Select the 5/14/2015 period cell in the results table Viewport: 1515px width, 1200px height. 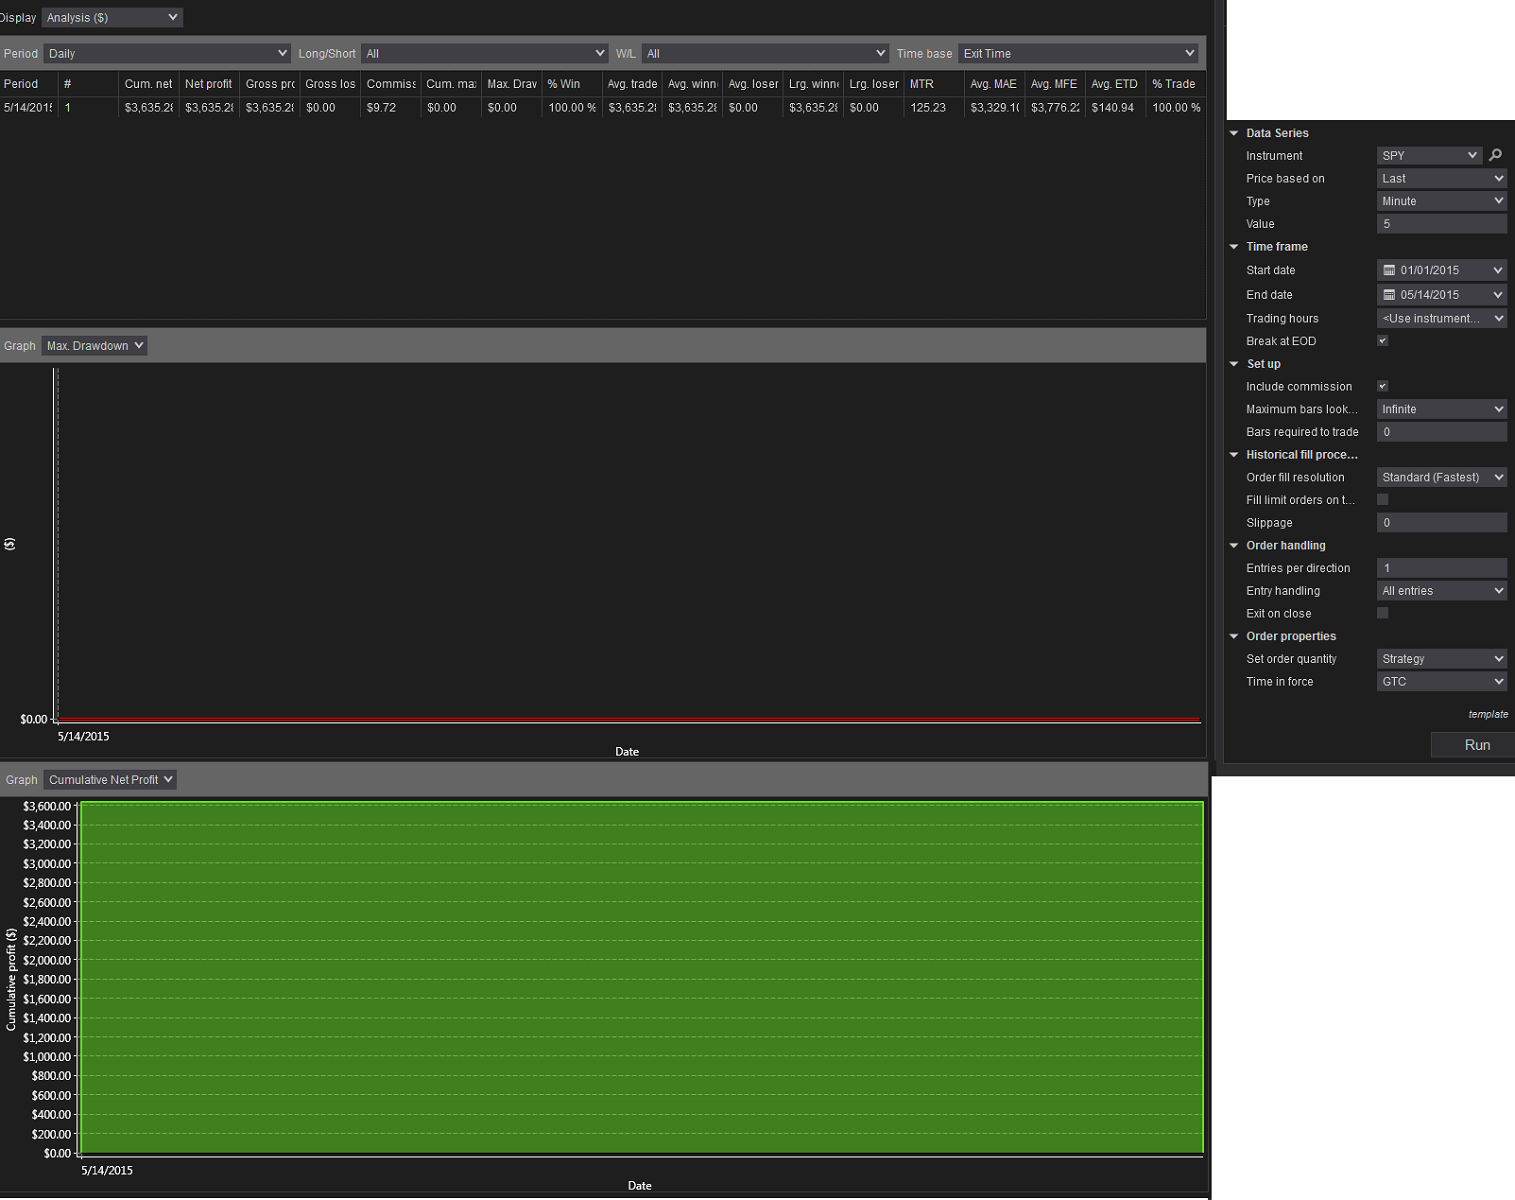click(28, 108)
